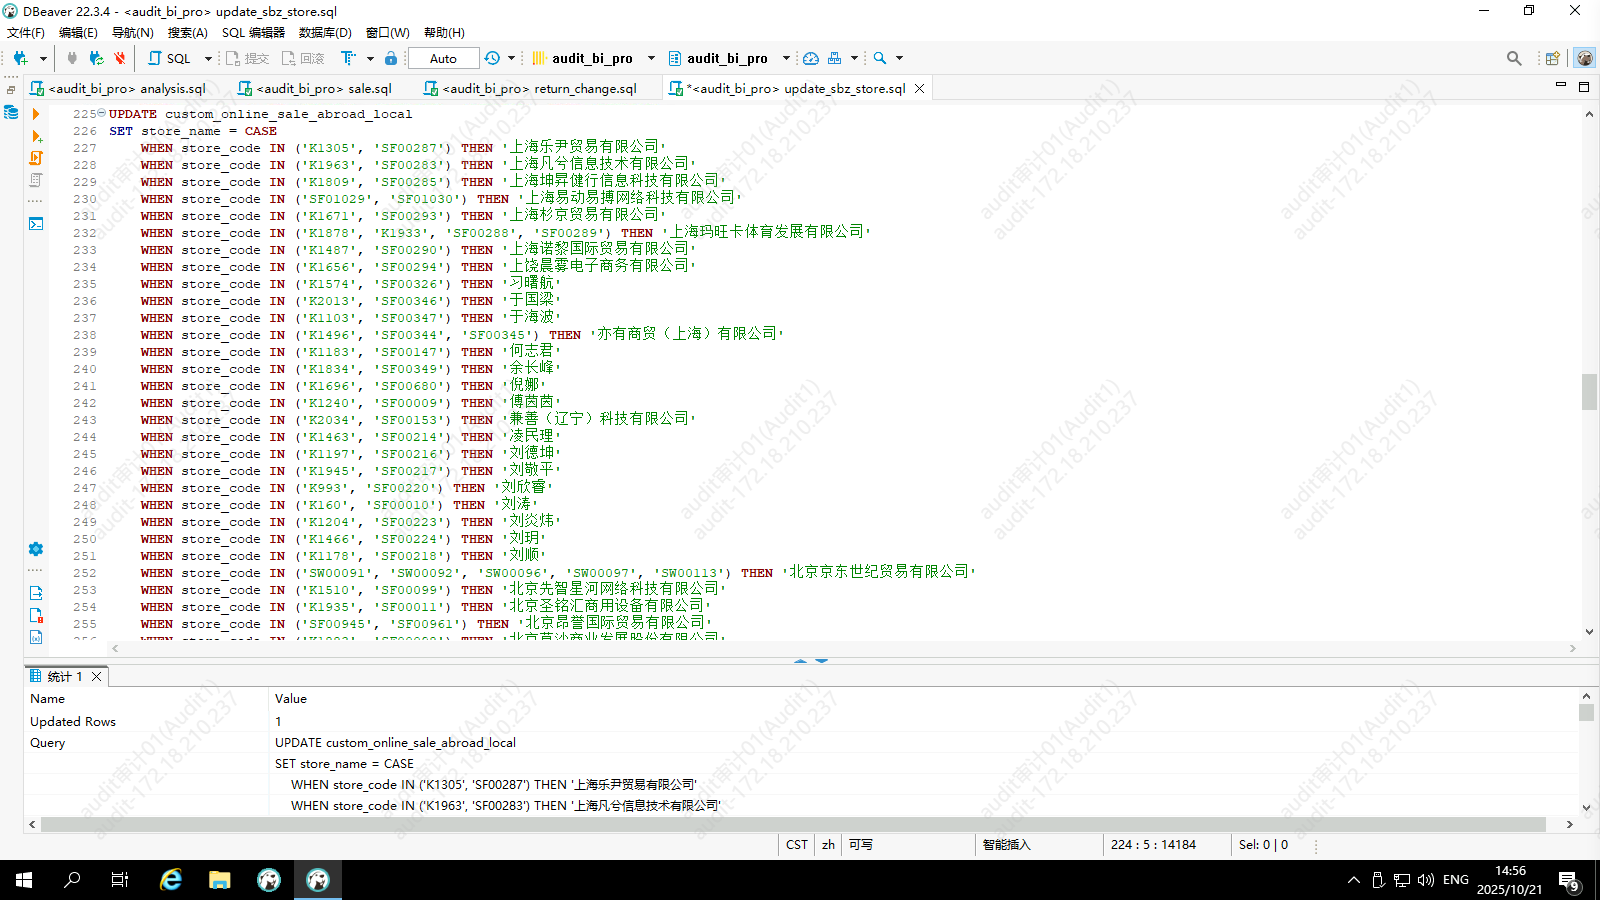This screenshot has height=900, width=1600.
Task: Open File Explorer from the taskbar
Action: [x=219, y=880]
